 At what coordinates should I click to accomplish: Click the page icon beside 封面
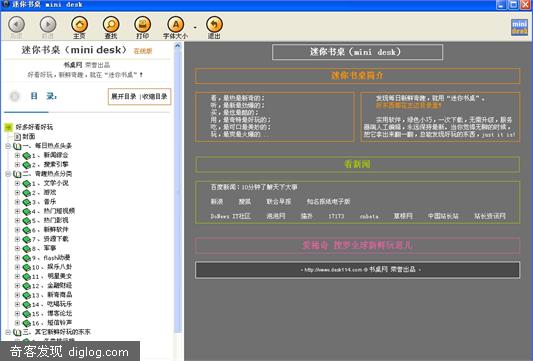(17, 137)
